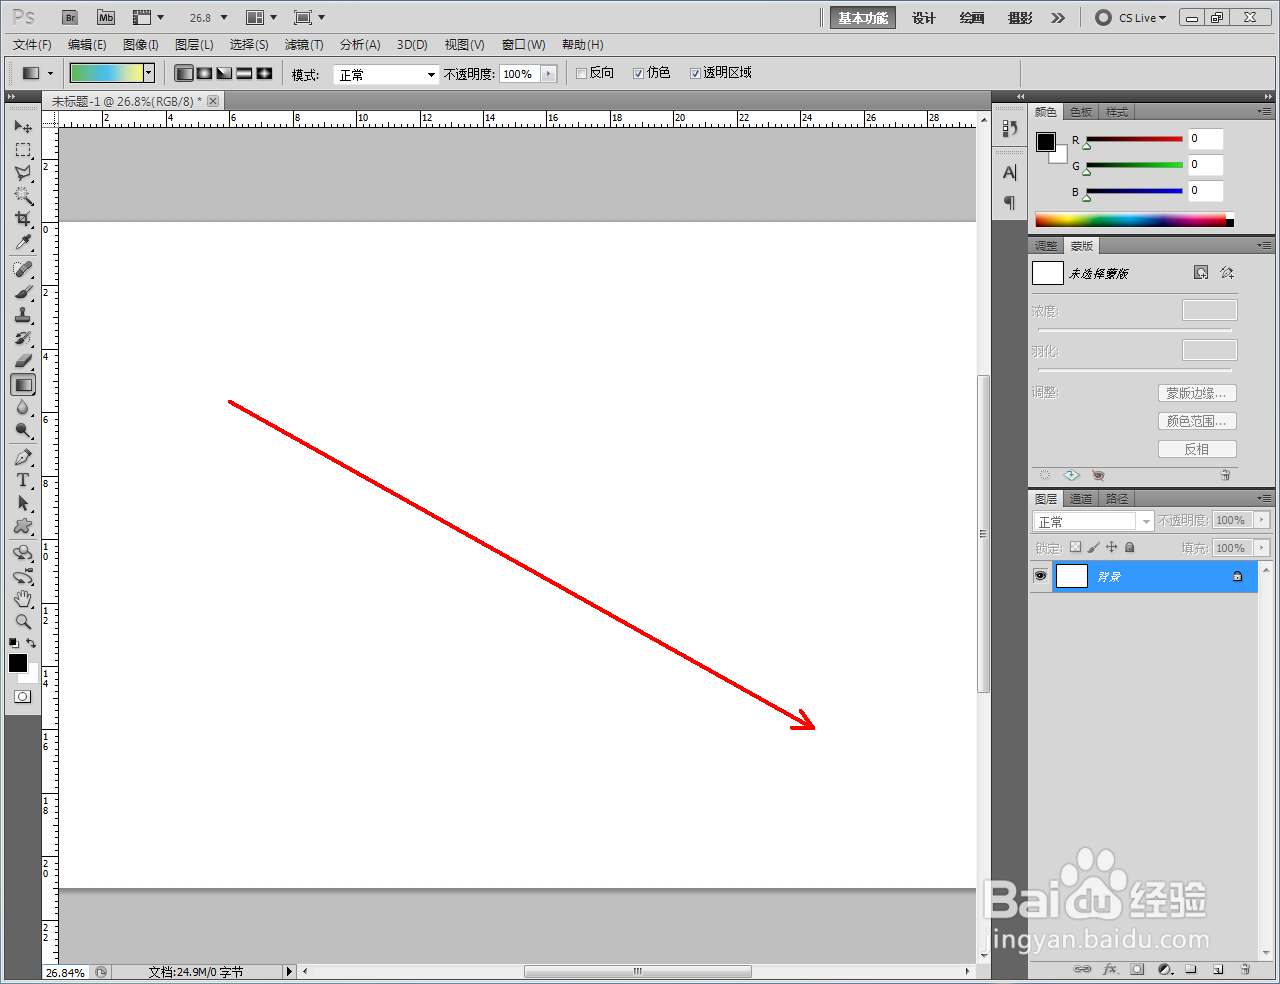Select the Horizontal Type tool

pos(23,480)
